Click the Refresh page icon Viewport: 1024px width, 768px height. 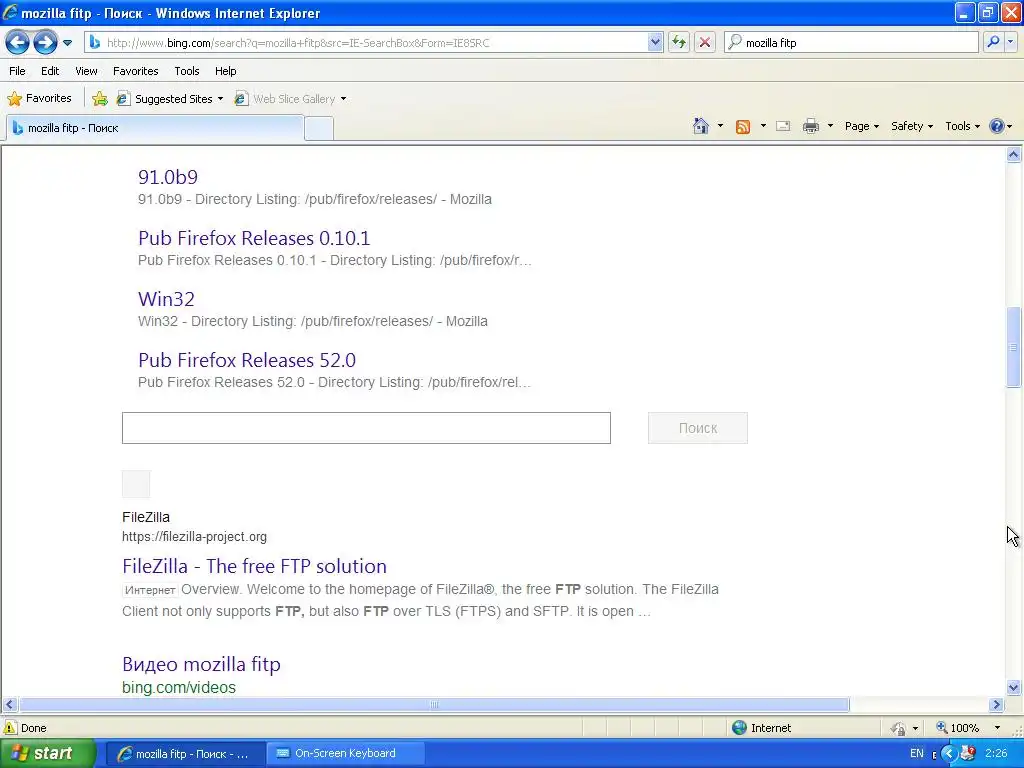679,42
